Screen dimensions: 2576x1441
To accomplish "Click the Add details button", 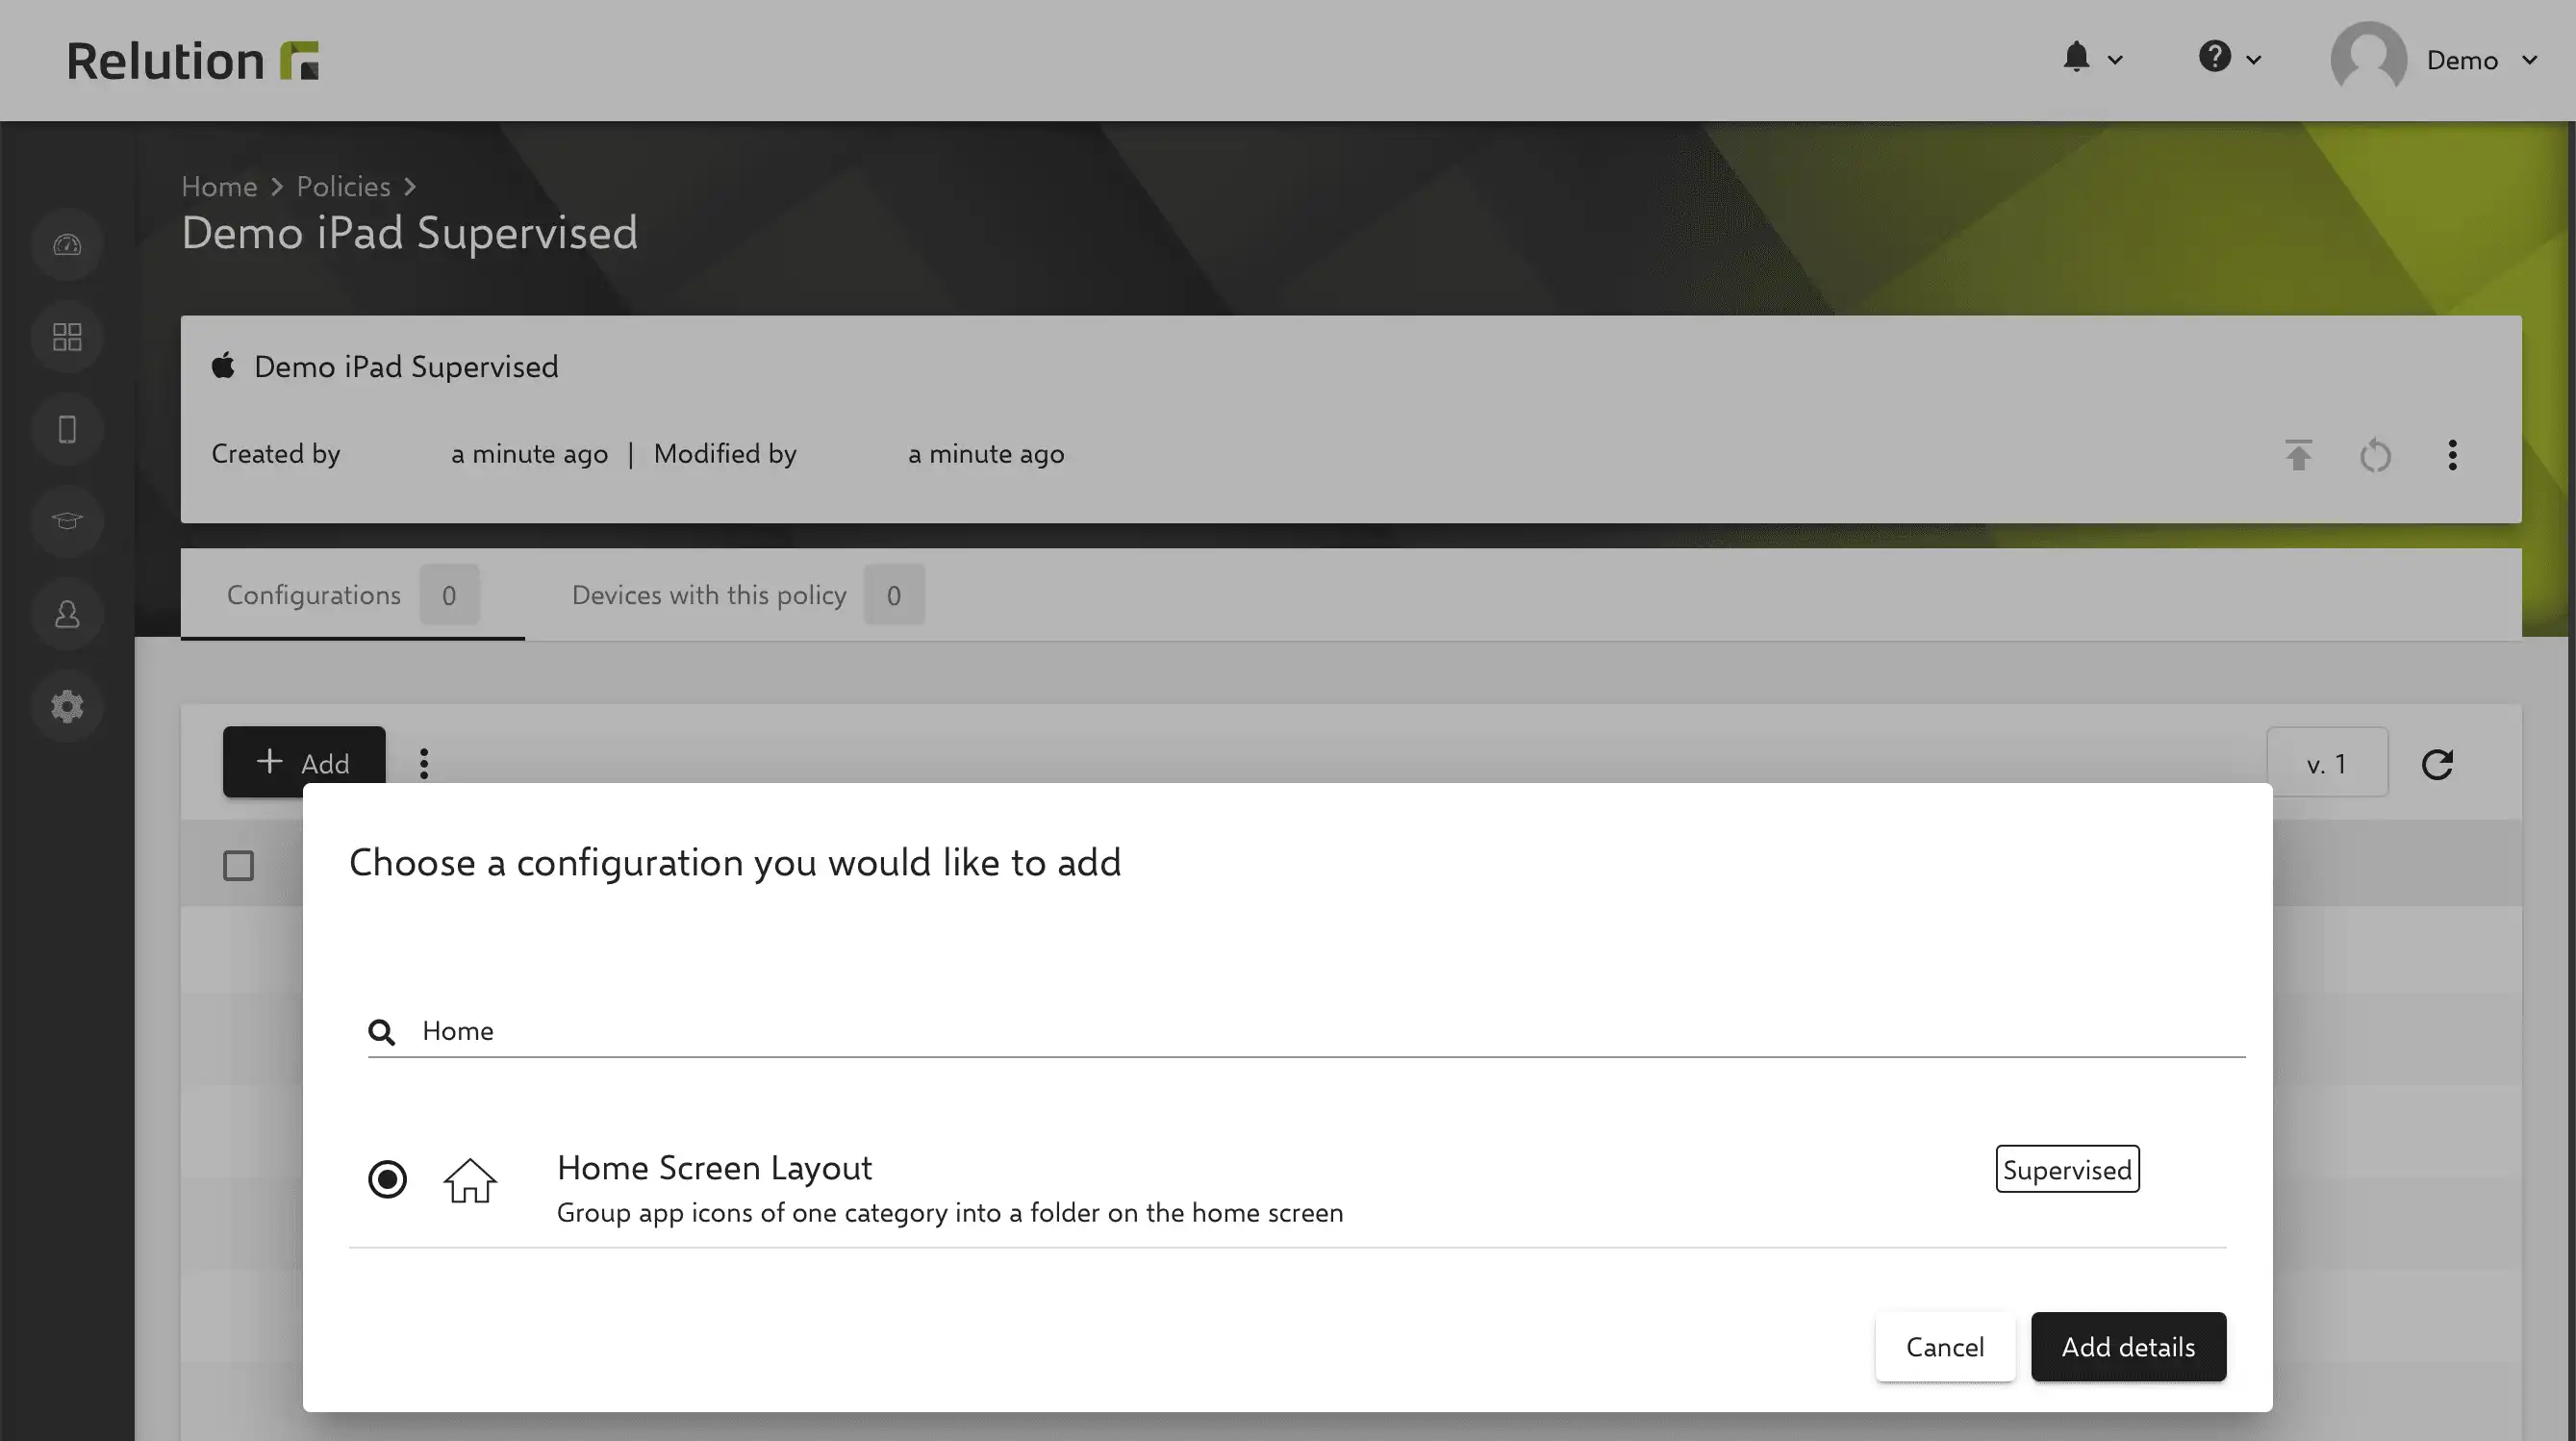I will pos(2128,1347).
